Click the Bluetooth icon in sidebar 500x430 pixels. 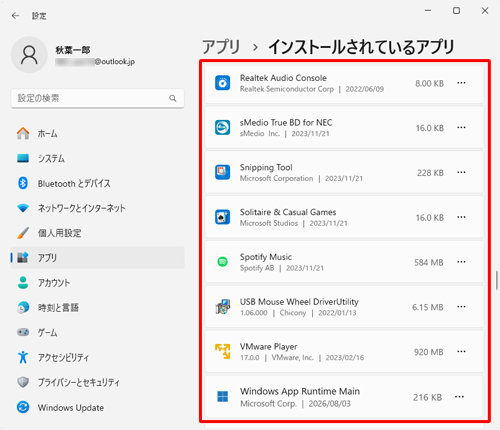(23, 183)
